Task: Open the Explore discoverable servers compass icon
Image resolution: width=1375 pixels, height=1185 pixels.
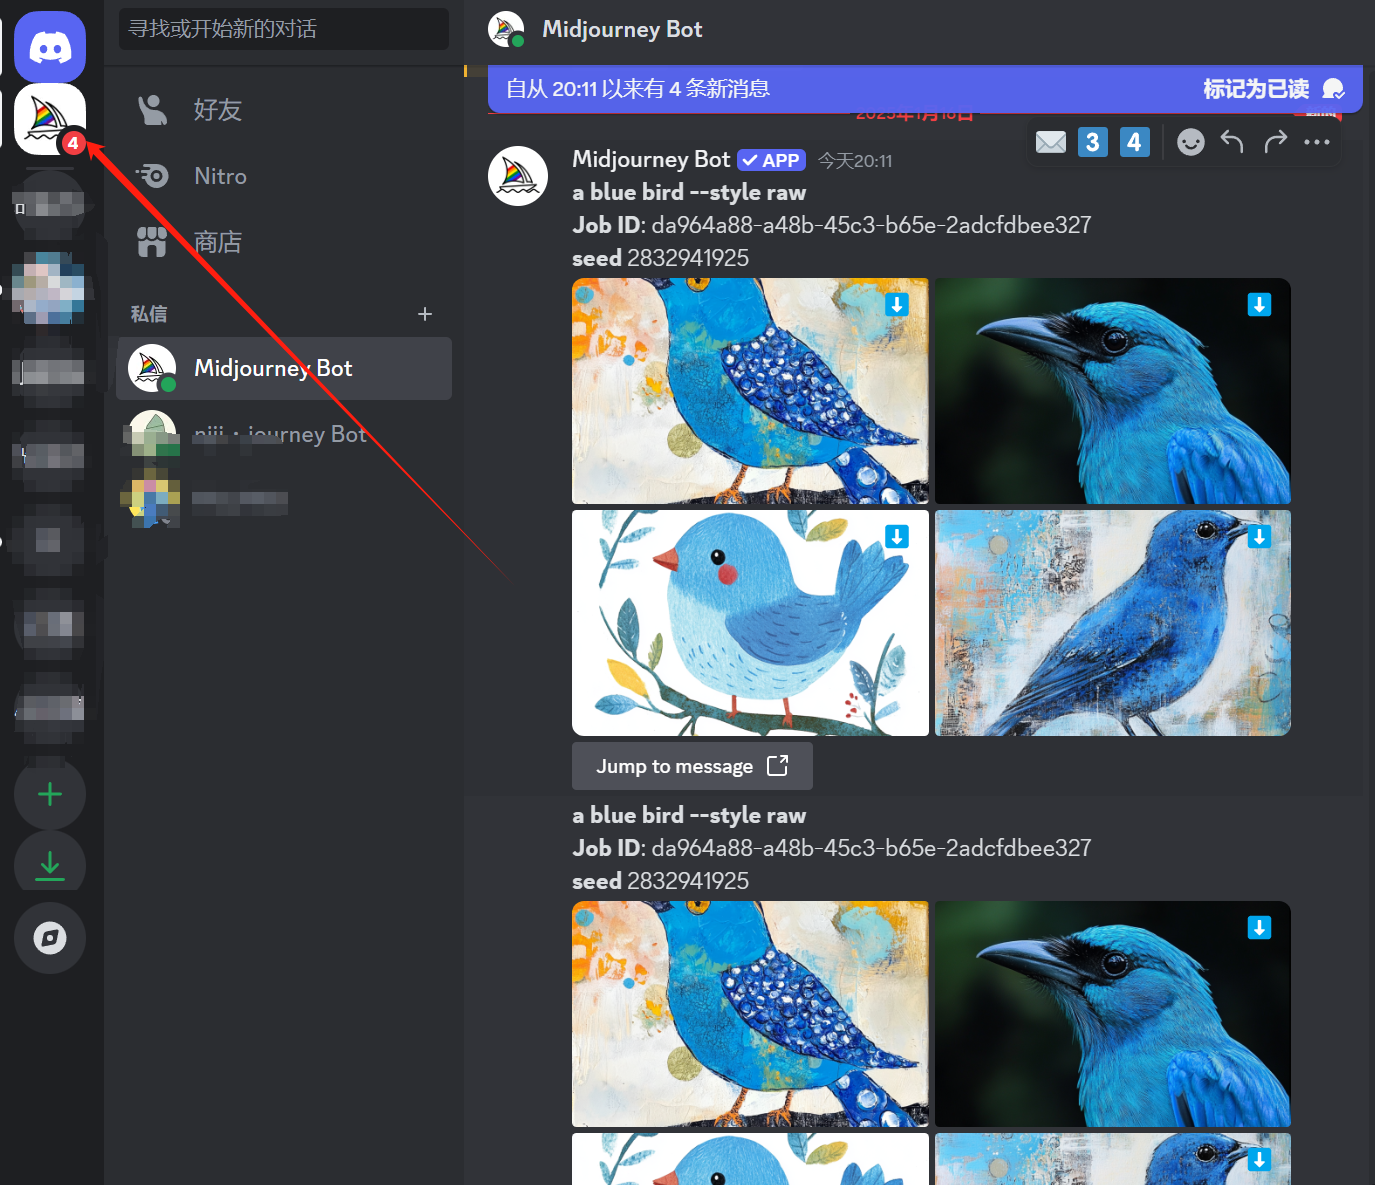Action: (50, 937)
